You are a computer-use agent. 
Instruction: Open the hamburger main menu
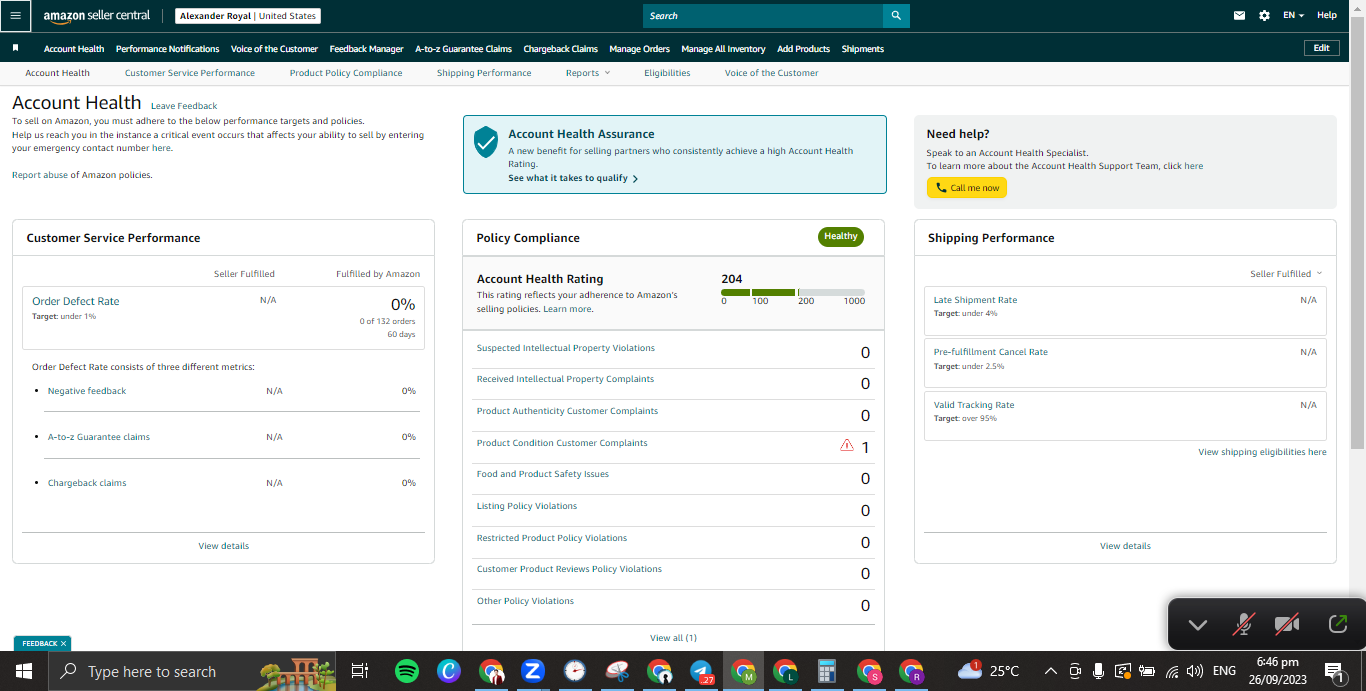pyautogui.click(x=15, y=16)
